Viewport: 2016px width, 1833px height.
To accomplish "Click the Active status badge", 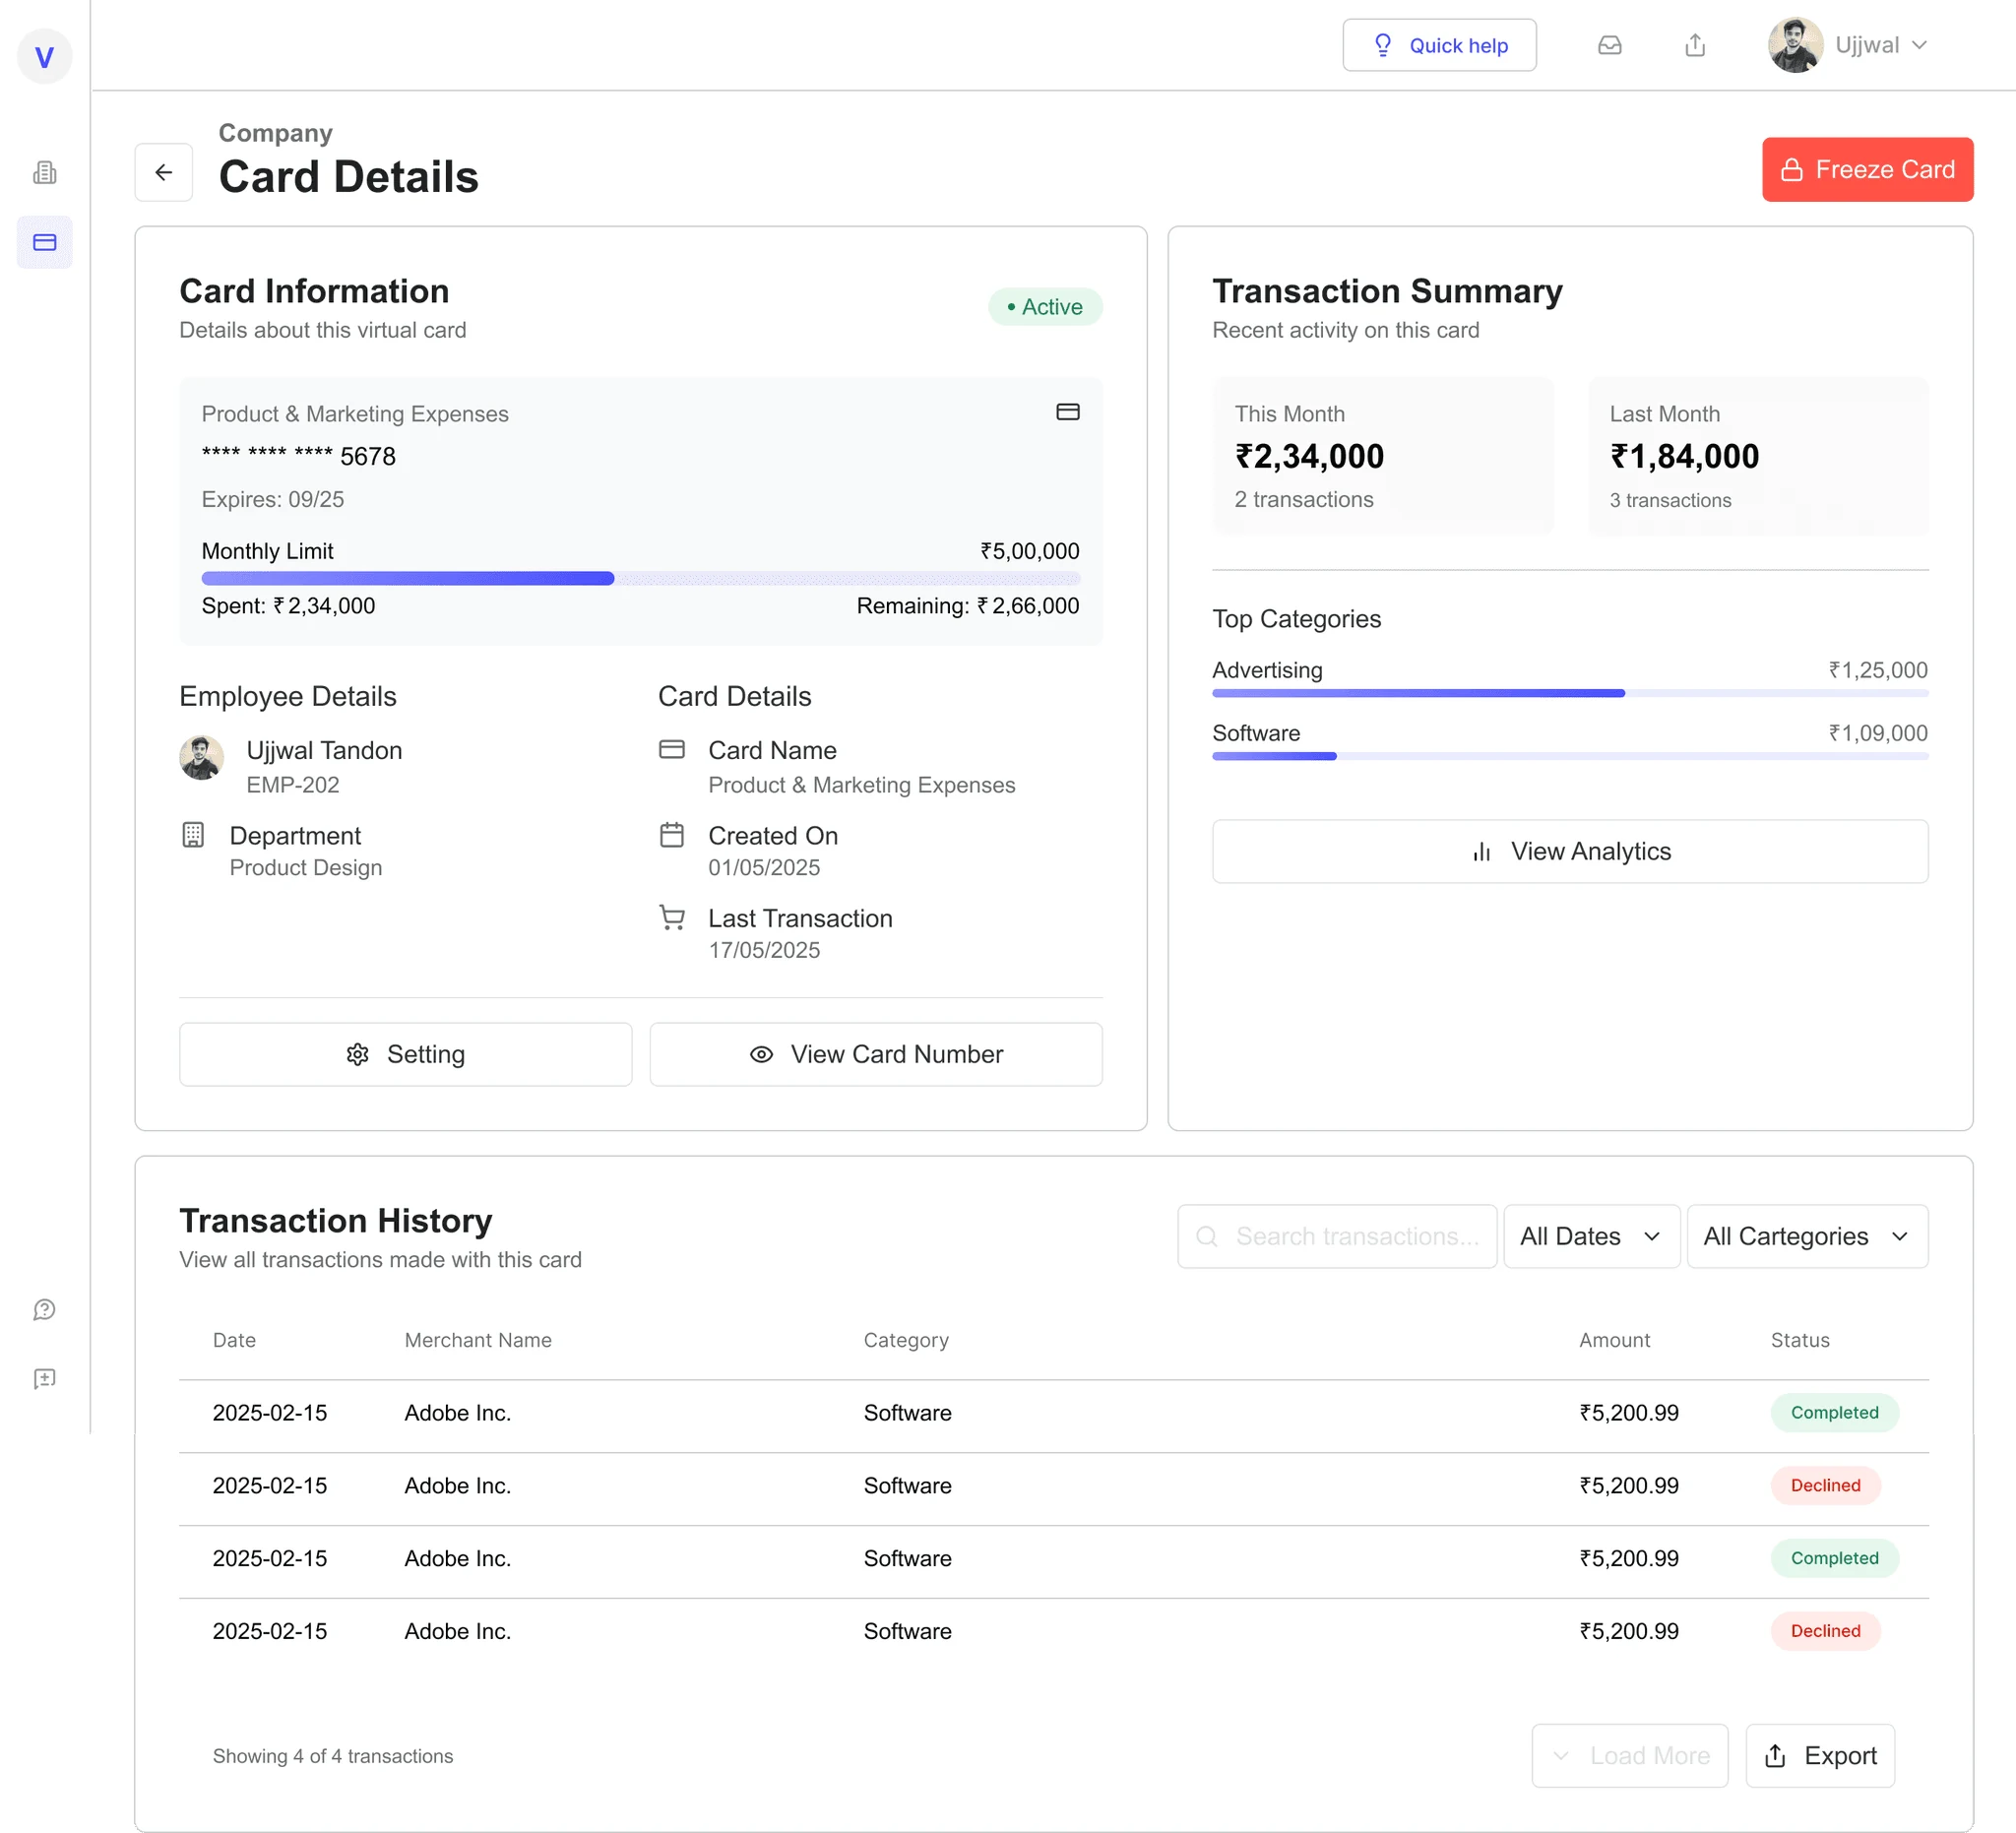I will 1045,307.
